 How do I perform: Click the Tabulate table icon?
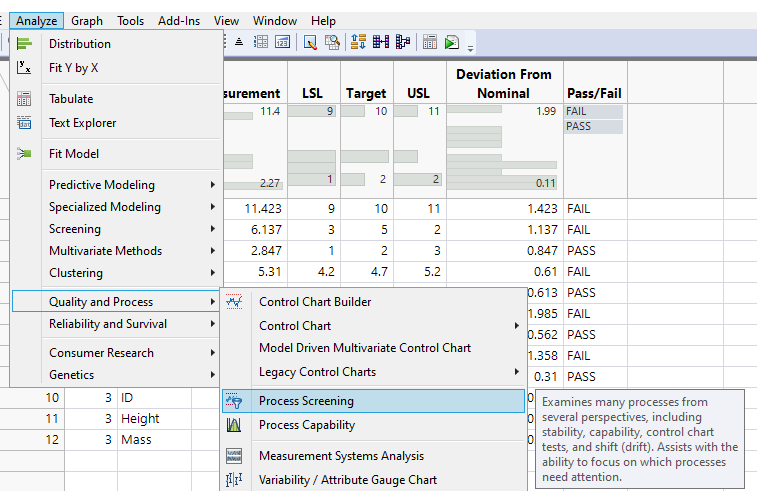25,99
